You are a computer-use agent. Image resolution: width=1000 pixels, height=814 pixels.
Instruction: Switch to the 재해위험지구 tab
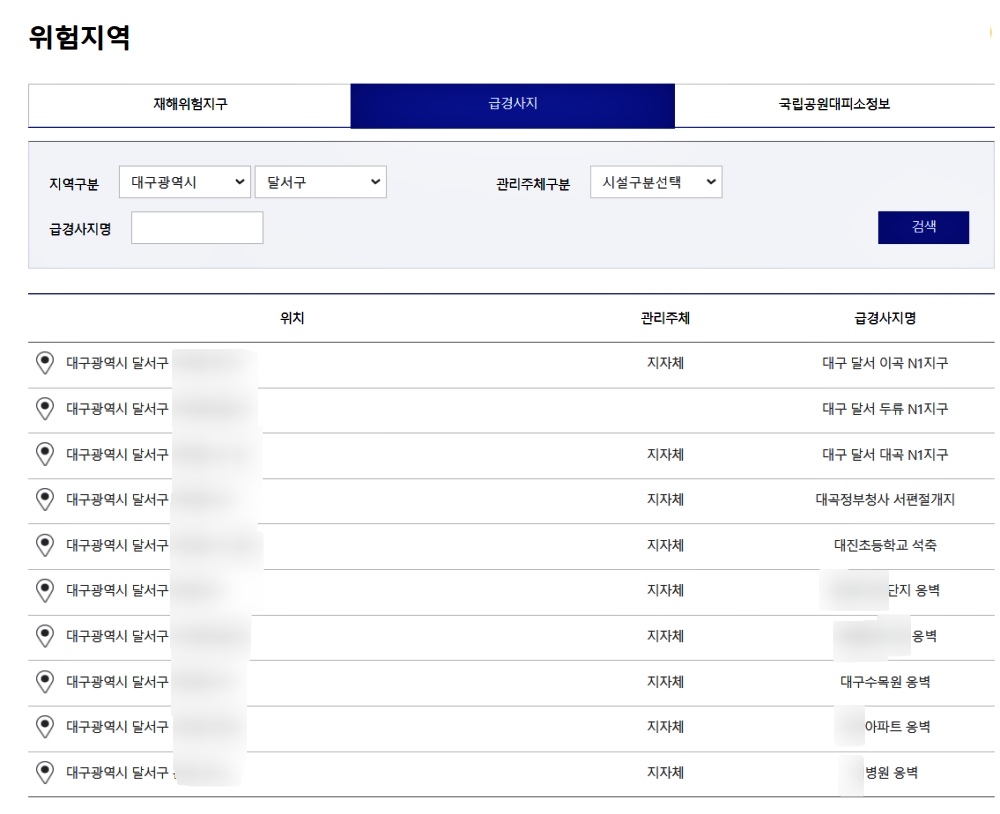[189, 106]
